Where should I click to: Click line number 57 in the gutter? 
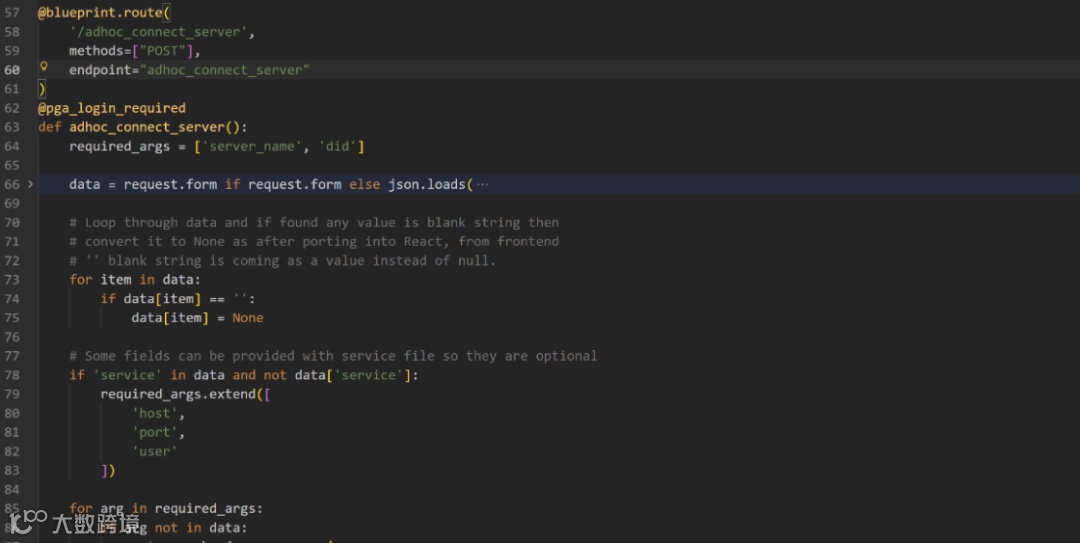[x=12, y=12]
